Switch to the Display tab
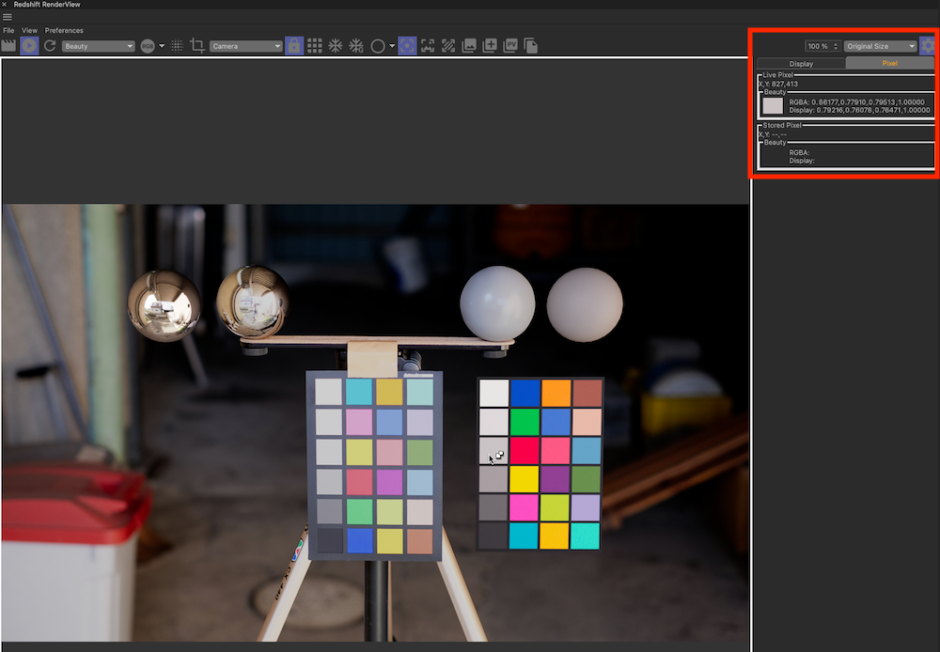This screenshot has height=652, width=940. (x=801, y=63)
